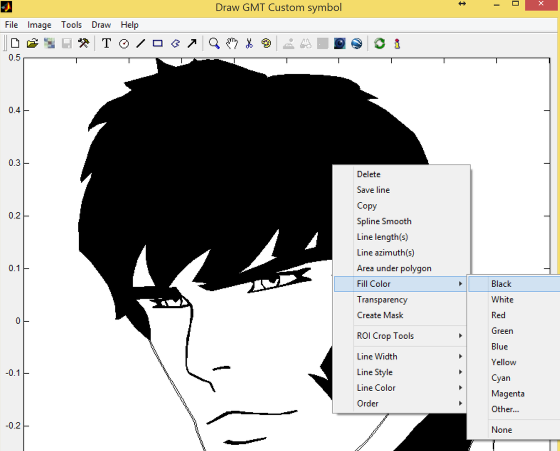Open the File menu
The image size is (560, 451).
click(11, 25)
